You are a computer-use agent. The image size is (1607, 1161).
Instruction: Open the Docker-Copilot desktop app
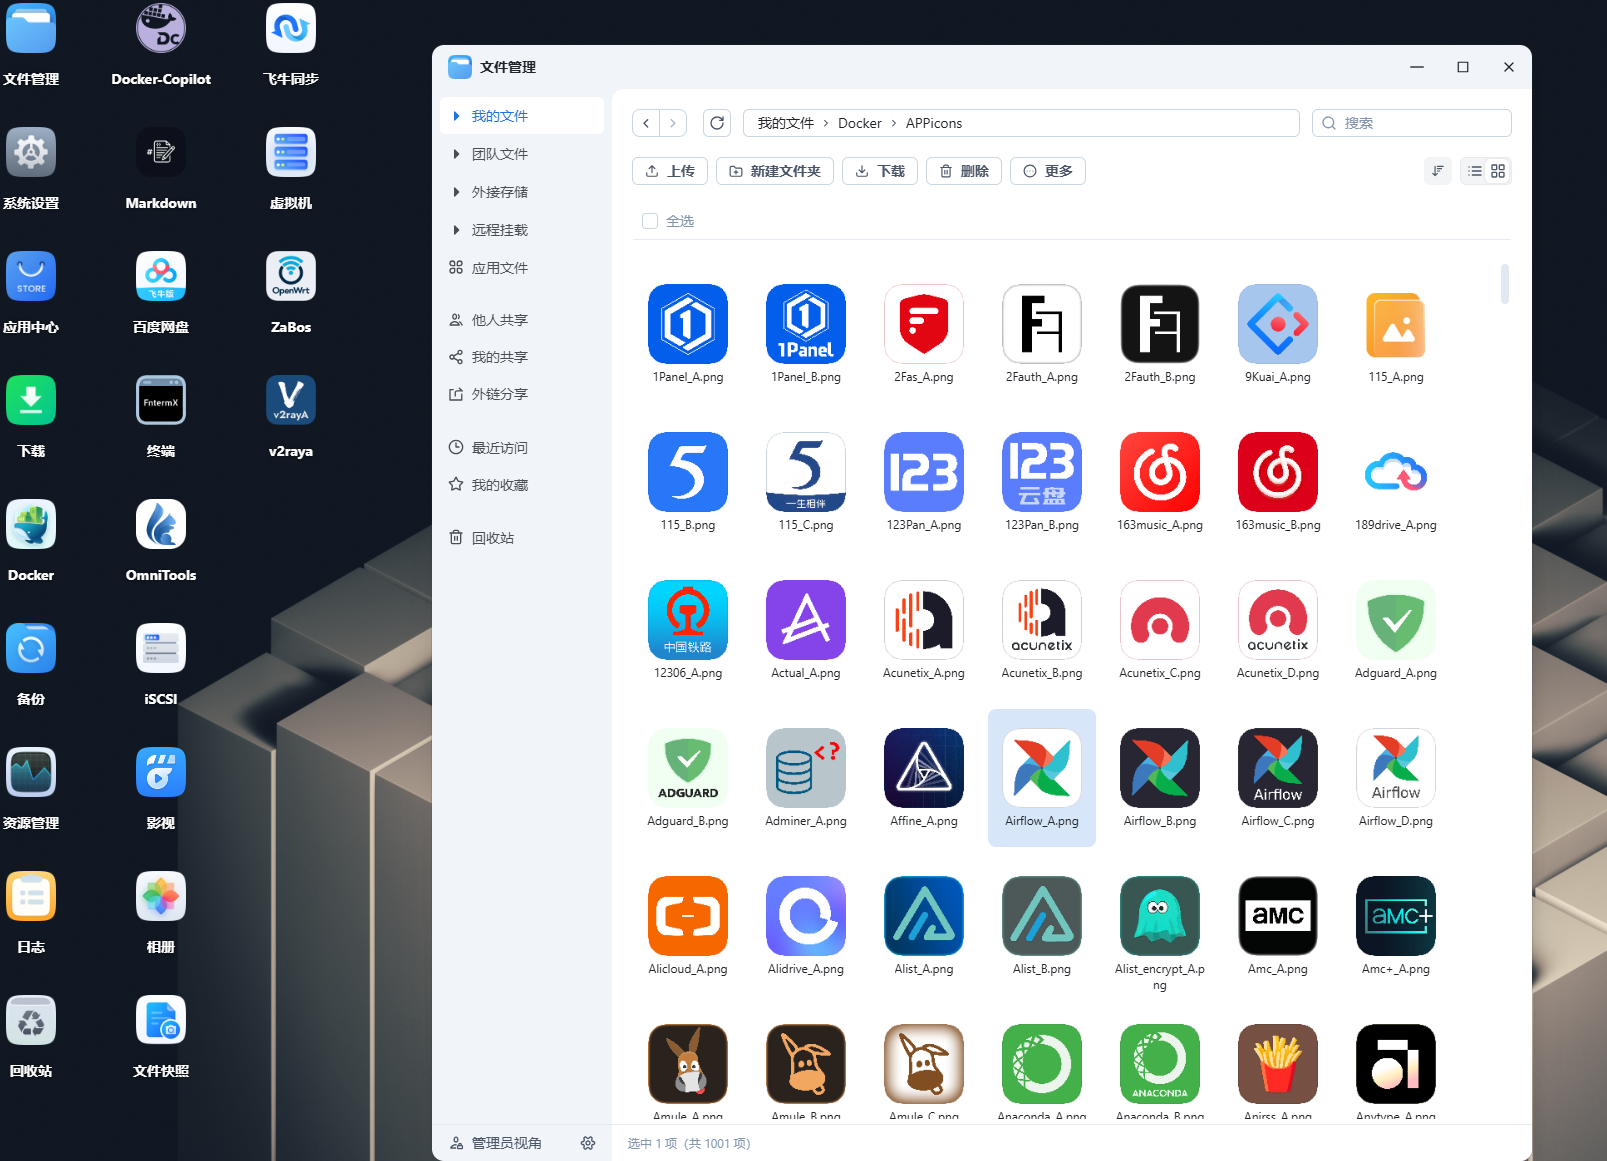[x=161, y=29]
